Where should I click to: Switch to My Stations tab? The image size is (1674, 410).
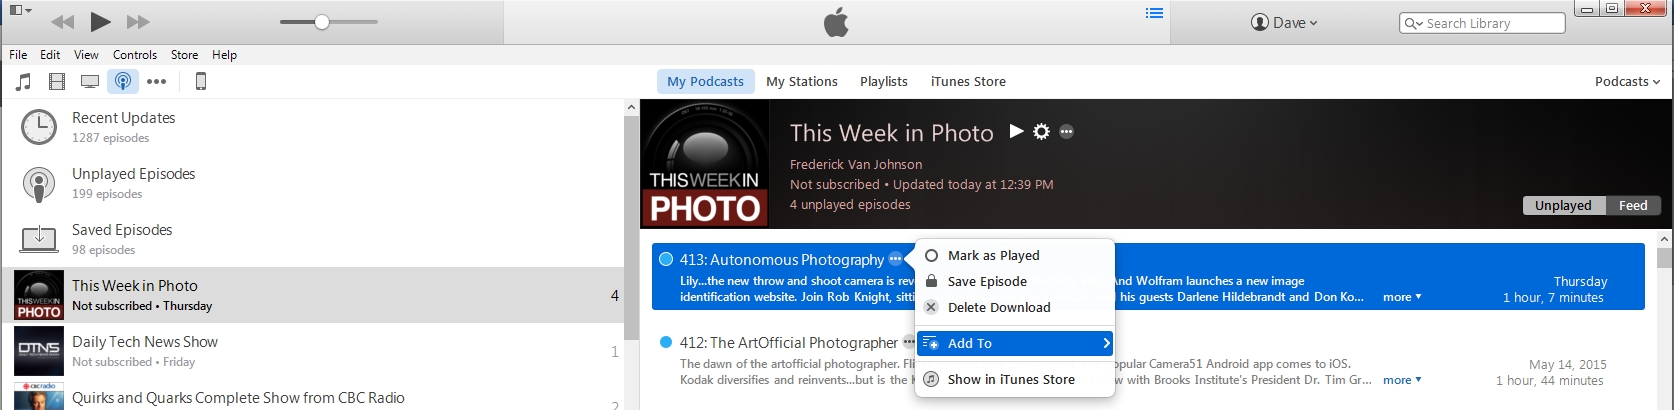coord(802,81)
